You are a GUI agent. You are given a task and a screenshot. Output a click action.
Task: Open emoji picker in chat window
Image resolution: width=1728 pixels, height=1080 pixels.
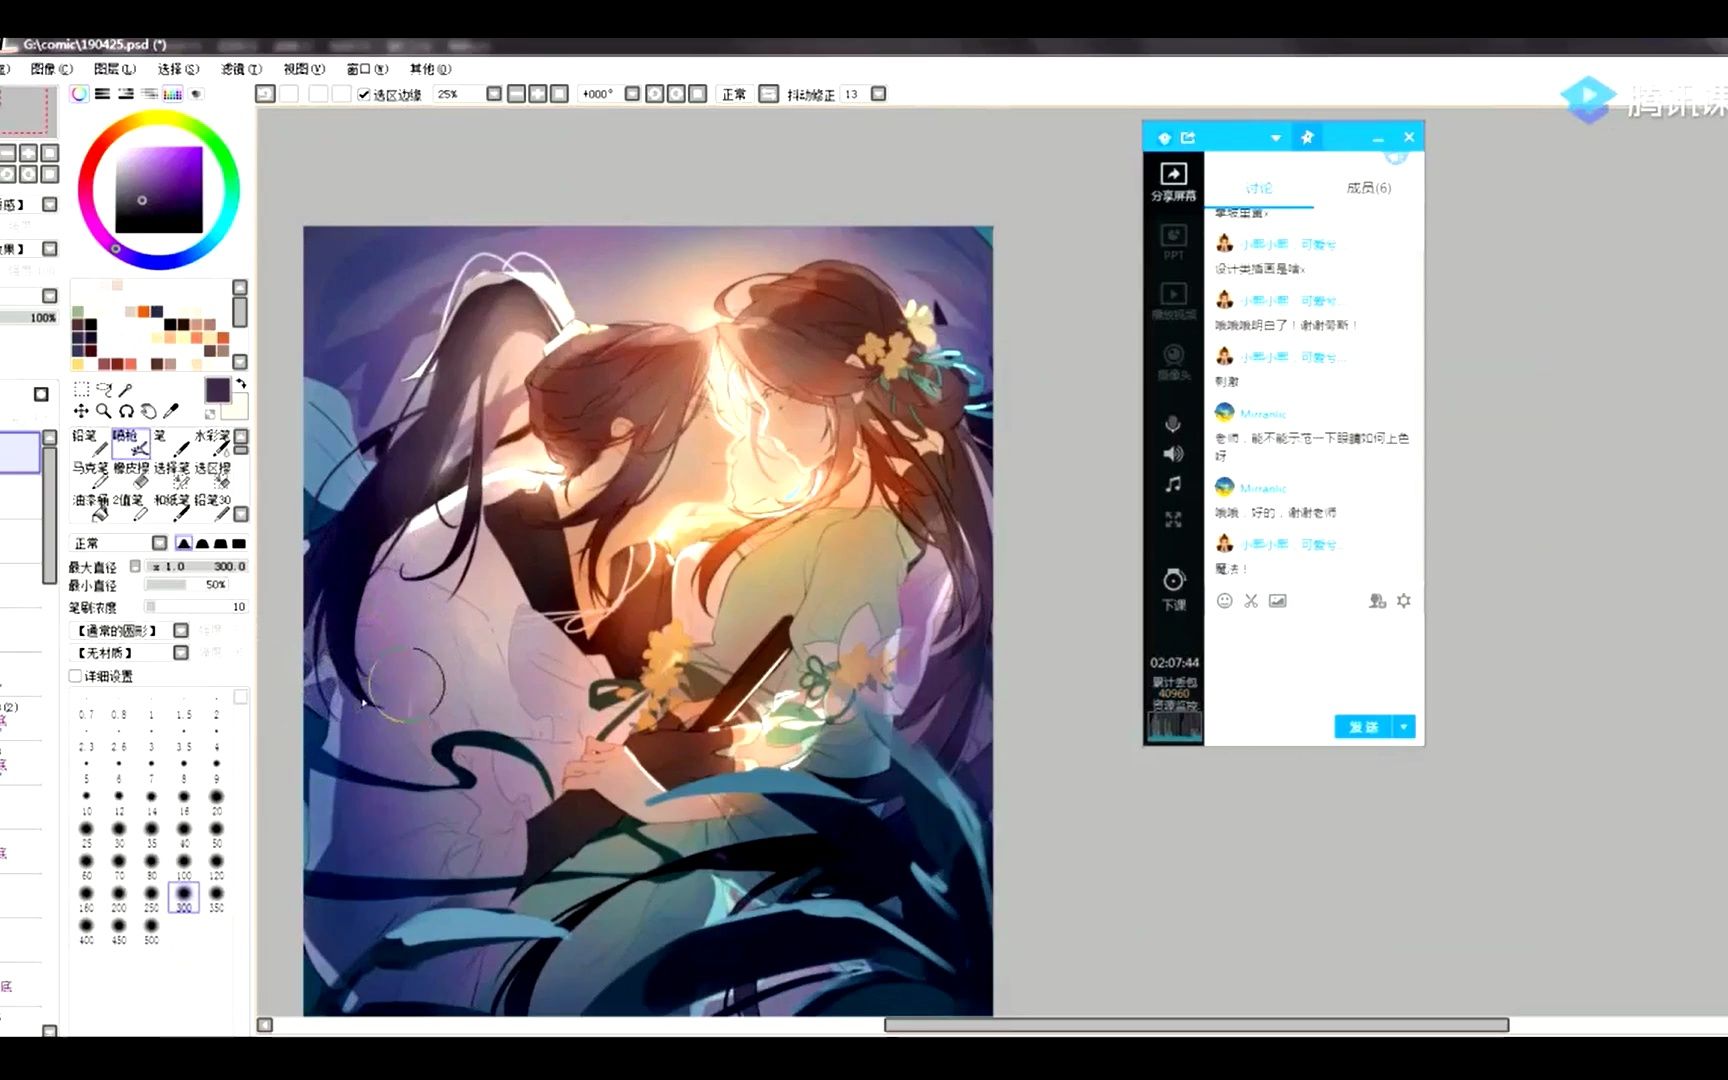1224,601
